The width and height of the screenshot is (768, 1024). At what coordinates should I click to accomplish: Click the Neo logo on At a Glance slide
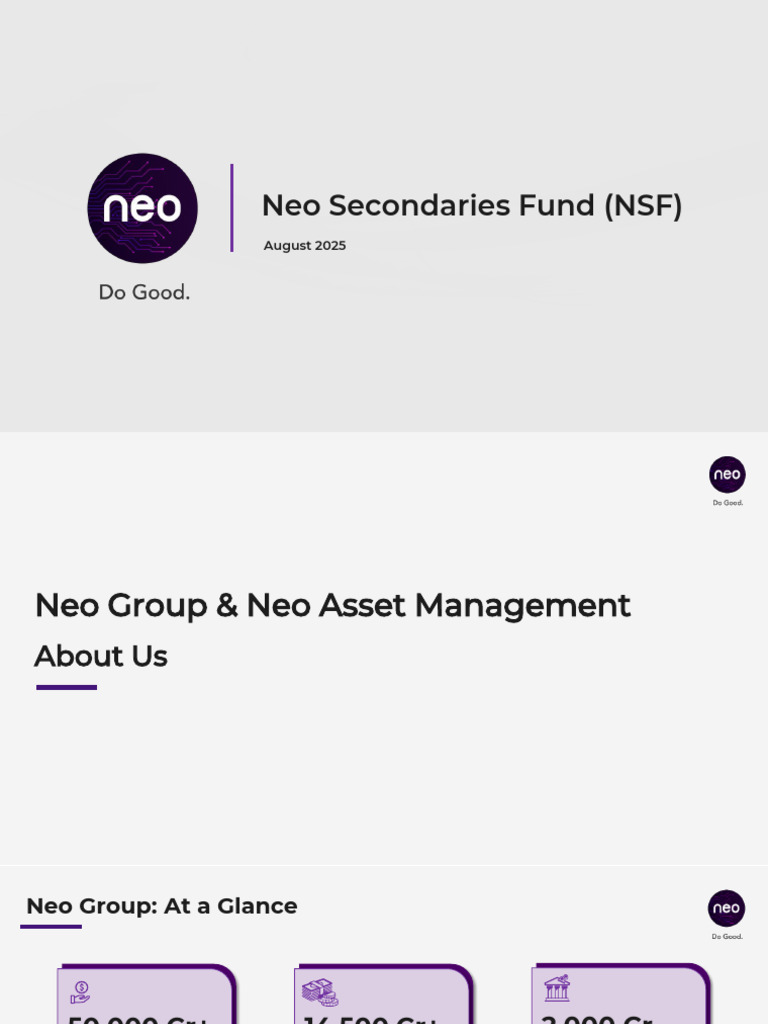point(726,908)
